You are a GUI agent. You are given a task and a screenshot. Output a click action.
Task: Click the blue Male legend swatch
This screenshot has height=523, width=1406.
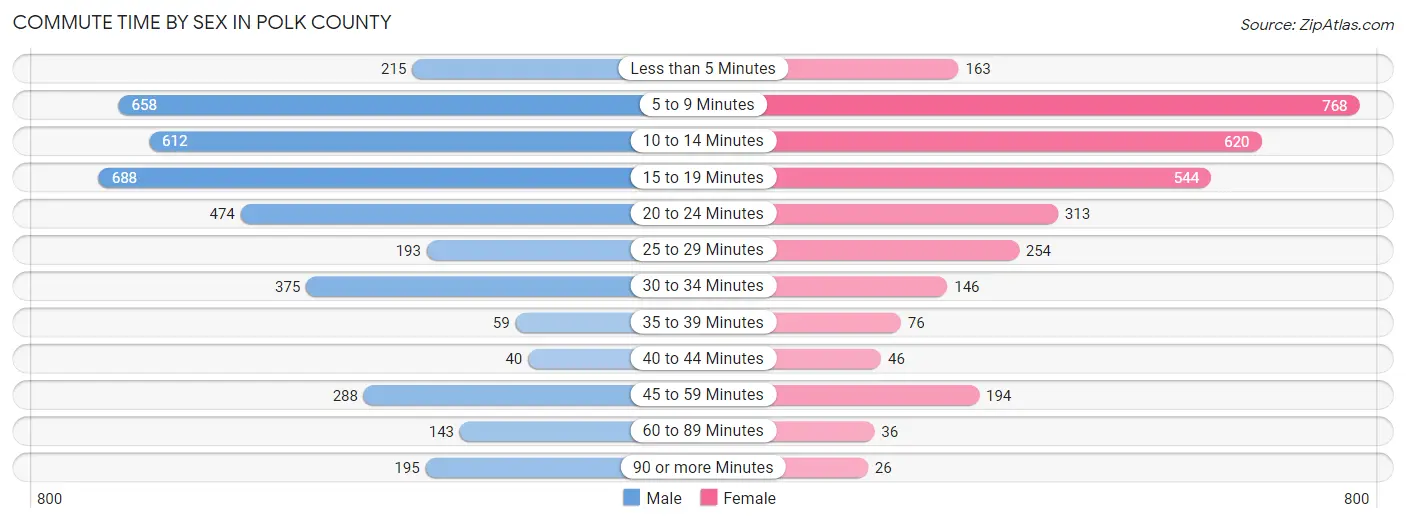[x=631, y=498]
